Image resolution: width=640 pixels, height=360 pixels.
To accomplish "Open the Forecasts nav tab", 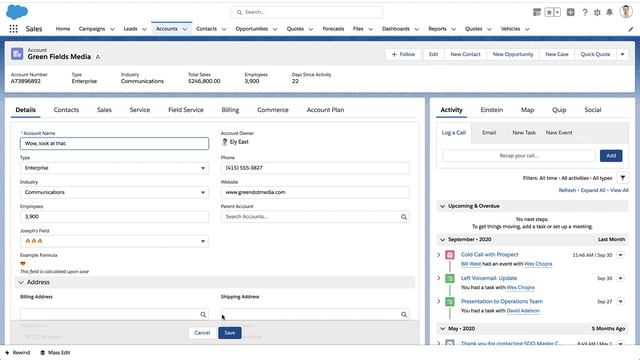I will click(333, 29).
